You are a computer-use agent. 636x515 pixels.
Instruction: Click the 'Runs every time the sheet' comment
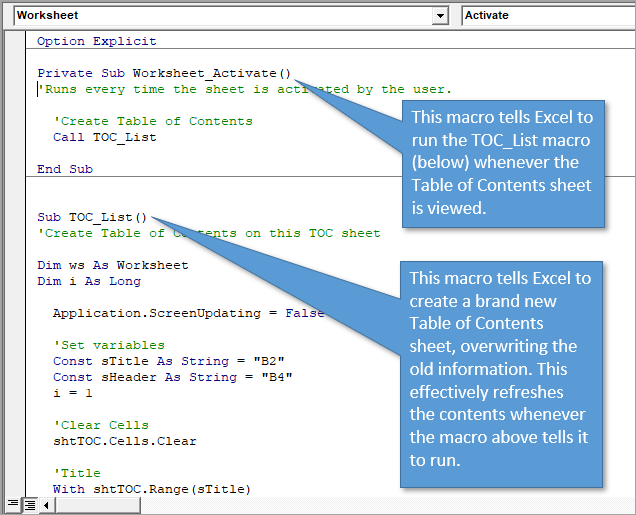[x=244, y=89]
